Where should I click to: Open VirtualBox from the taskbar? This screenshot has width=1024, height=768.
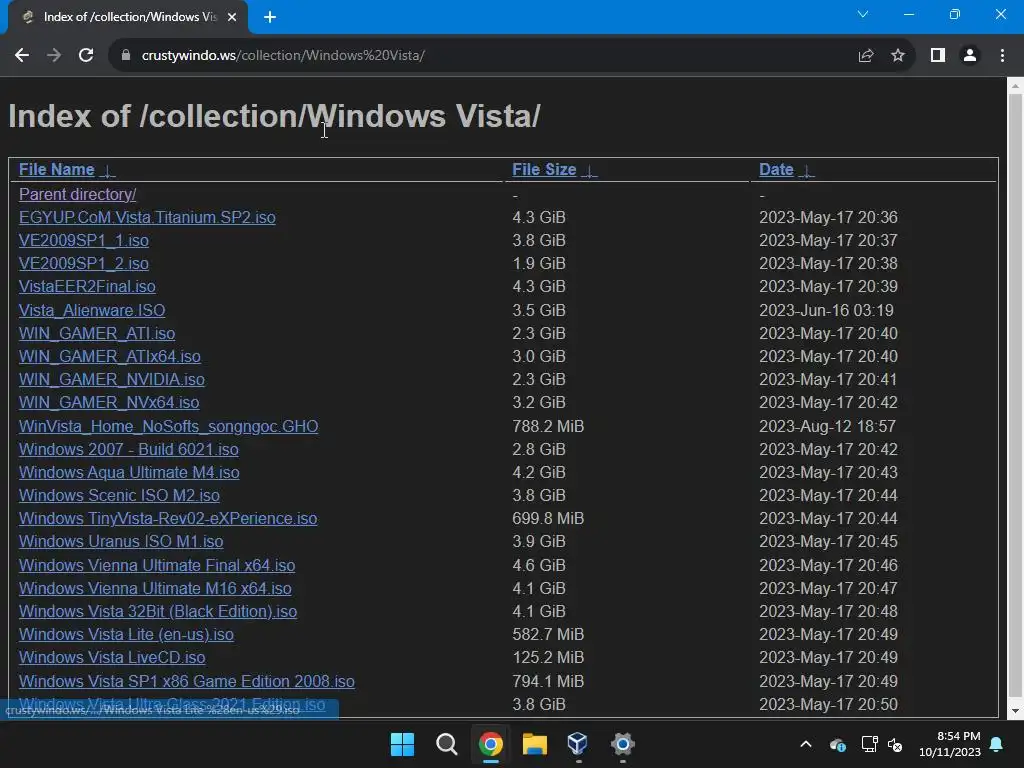pos(577,744)
